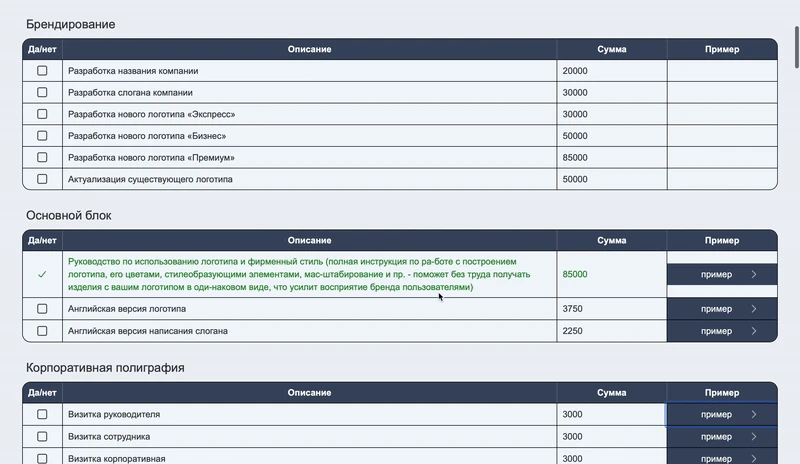Click the chevron arrow in Визитка корпоративная row

click(753, 458)
